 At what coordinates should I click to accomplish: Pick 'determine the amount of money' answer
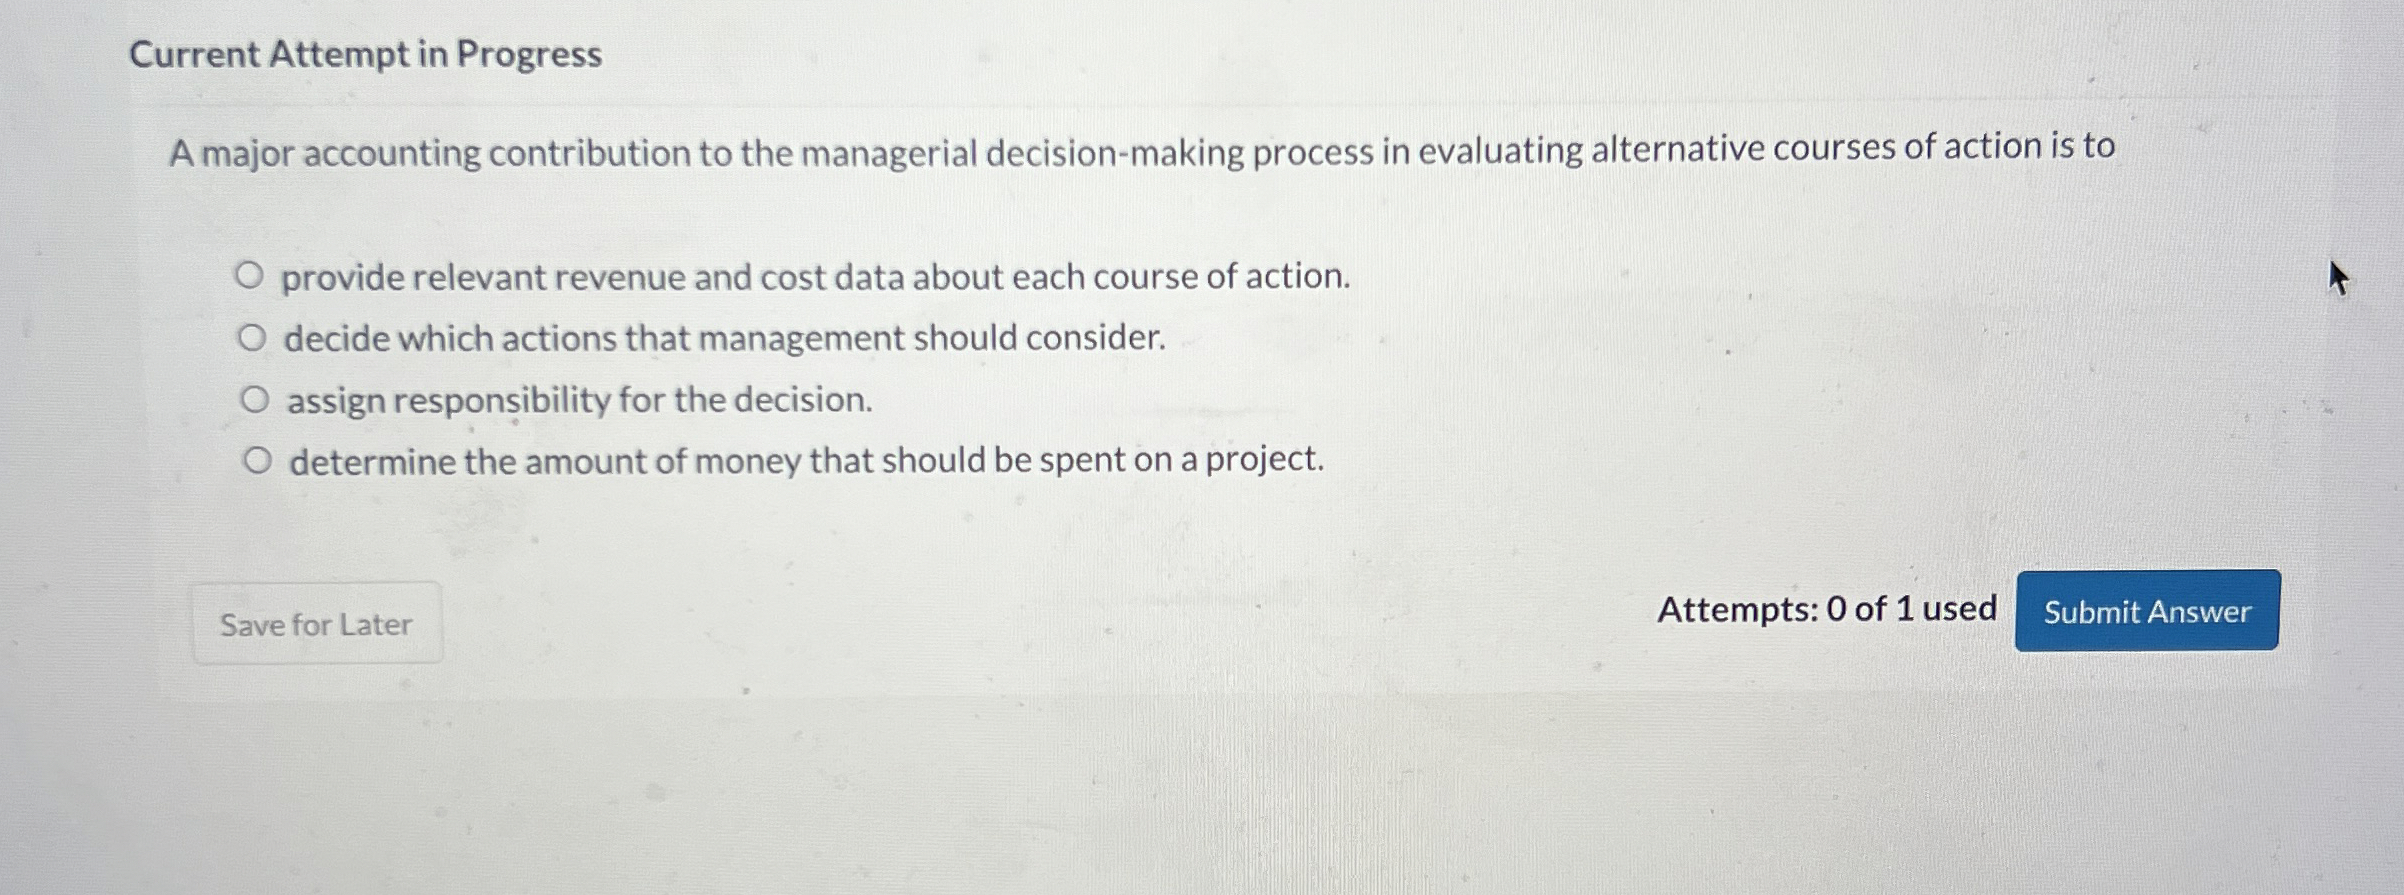point(255,460)
